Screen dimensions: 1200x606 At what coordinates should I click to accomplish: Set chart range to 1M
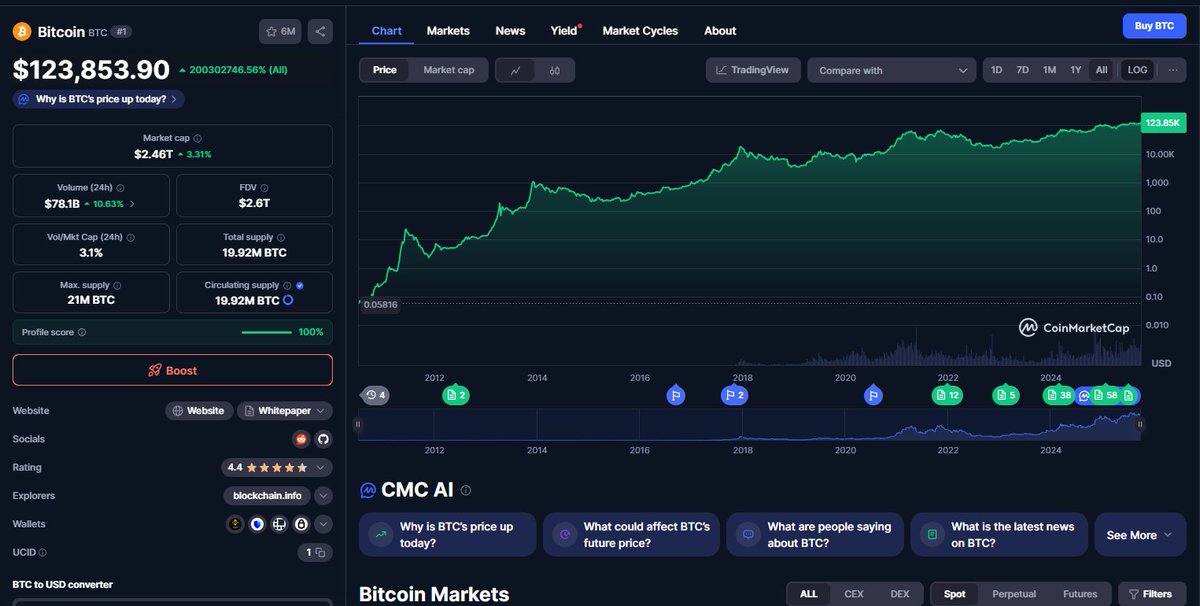point(1049,70)
